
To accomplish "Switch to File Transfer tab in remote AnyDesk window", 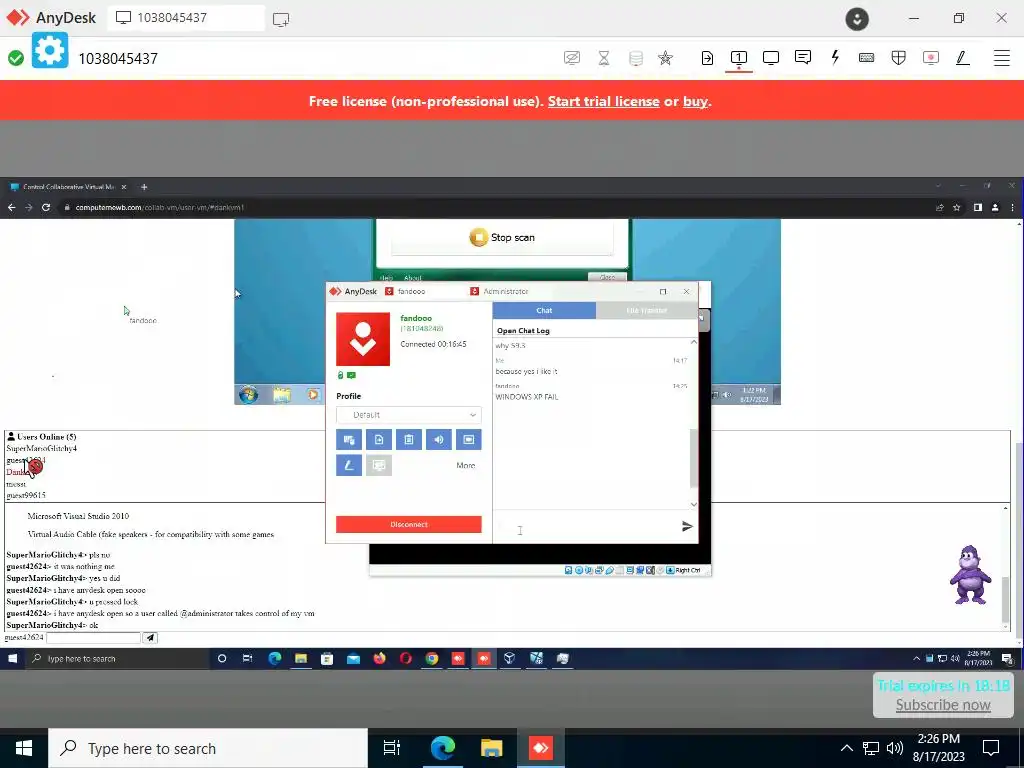I will 647,310.
